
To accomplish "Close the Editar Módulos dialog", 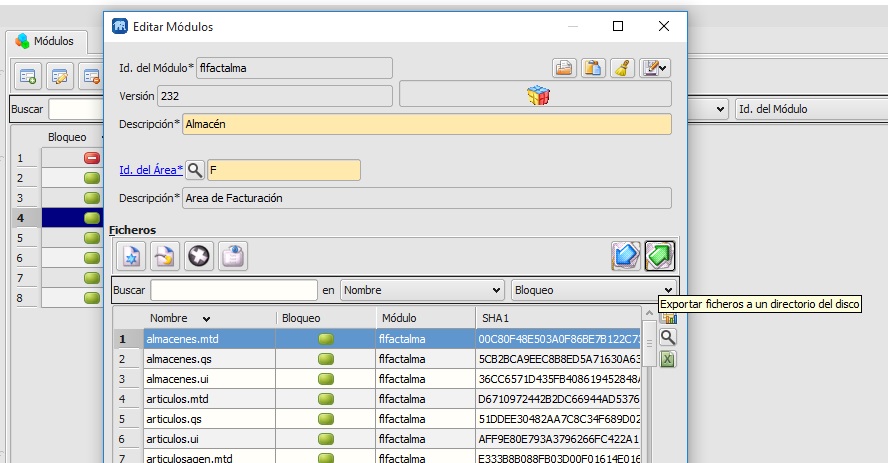I will pos(664,26).
